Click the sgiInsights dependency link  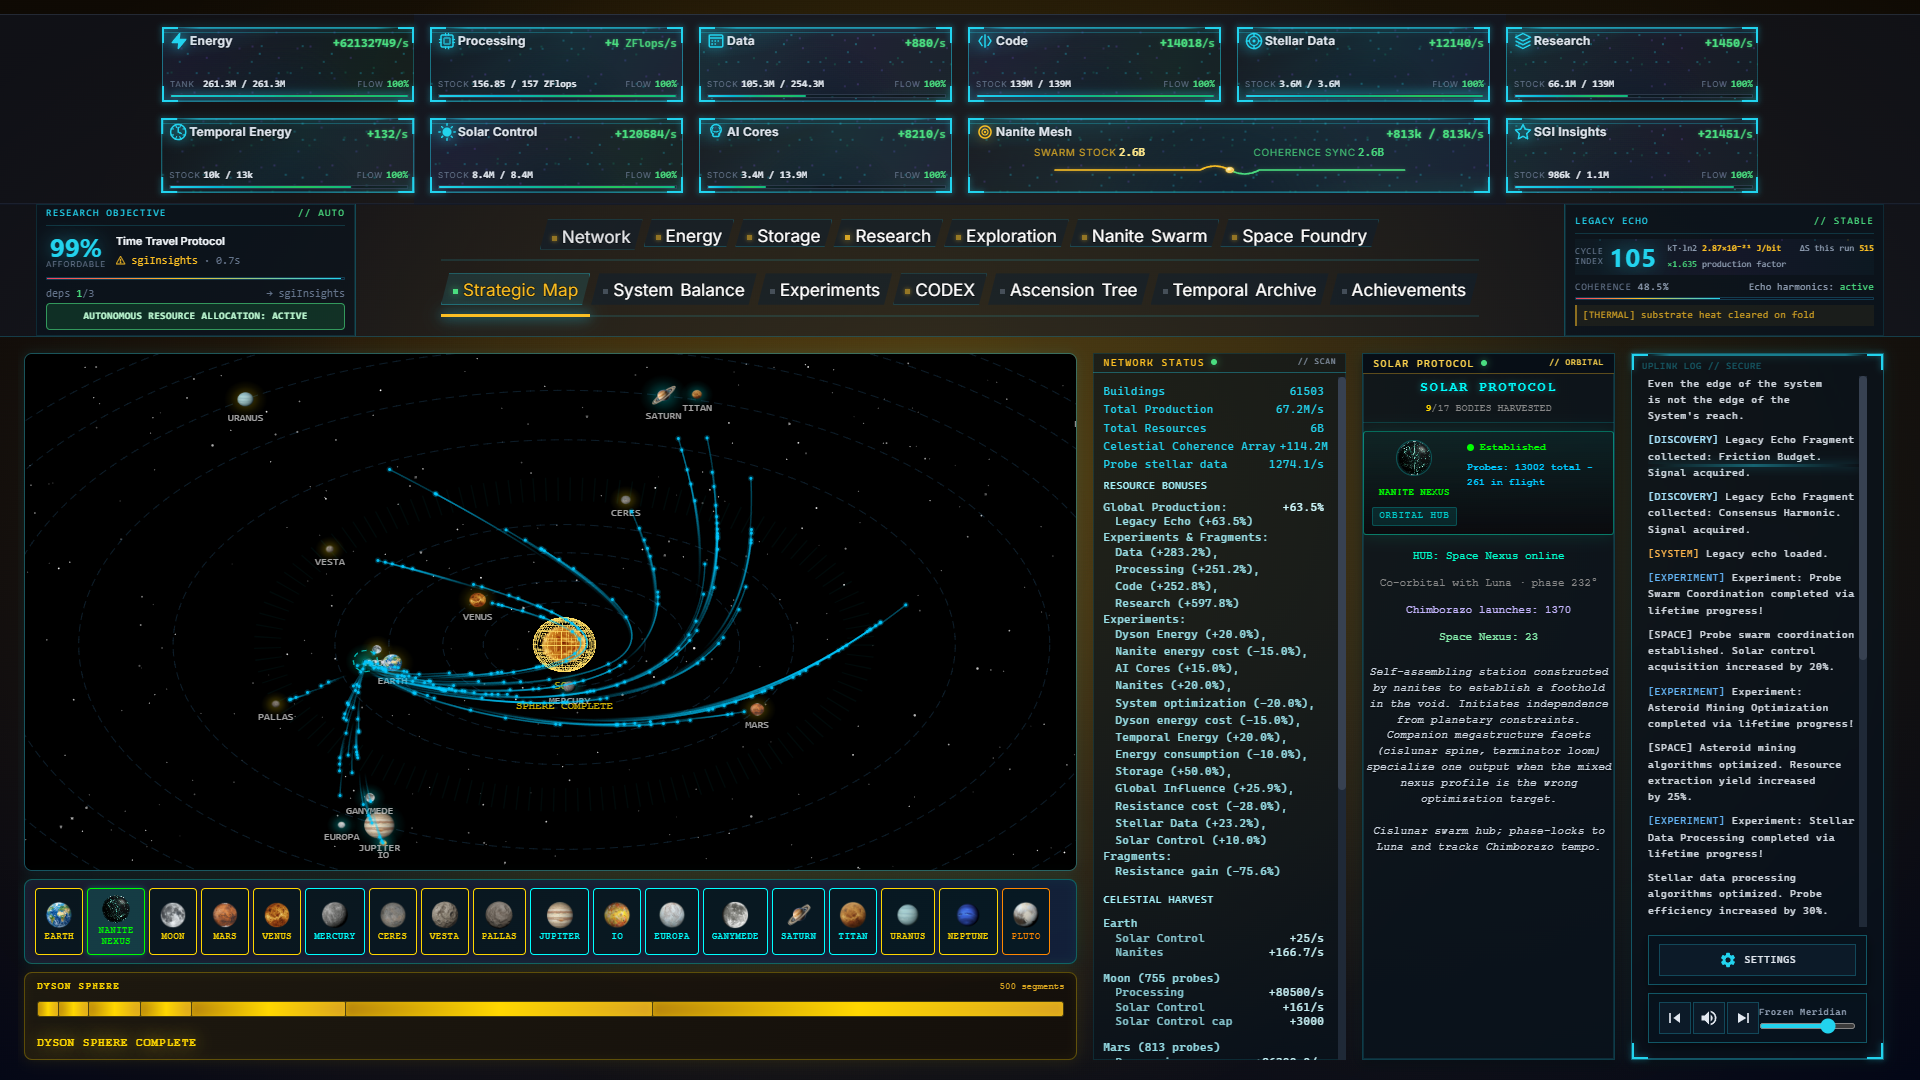306,294
